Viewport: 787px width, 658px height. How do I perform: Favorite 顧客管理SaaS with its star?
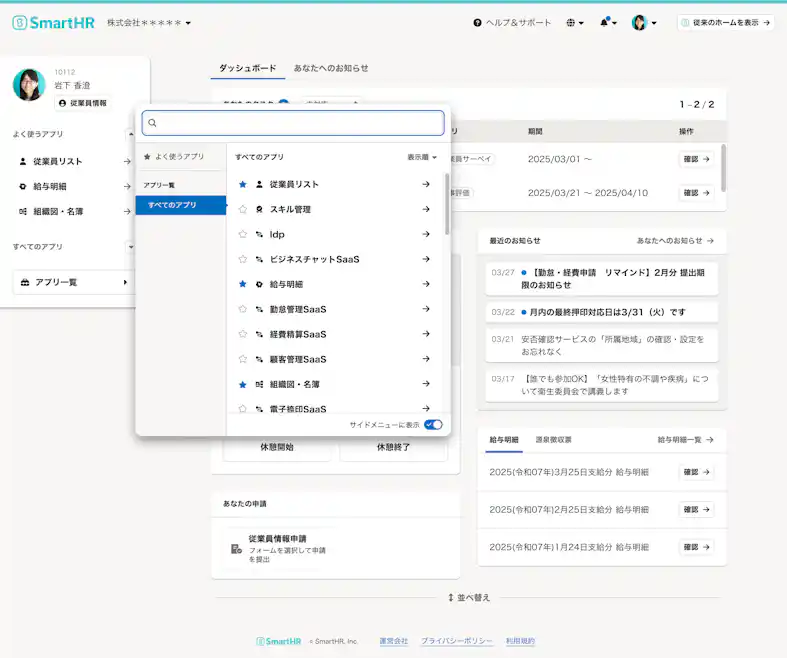point(243,359)
